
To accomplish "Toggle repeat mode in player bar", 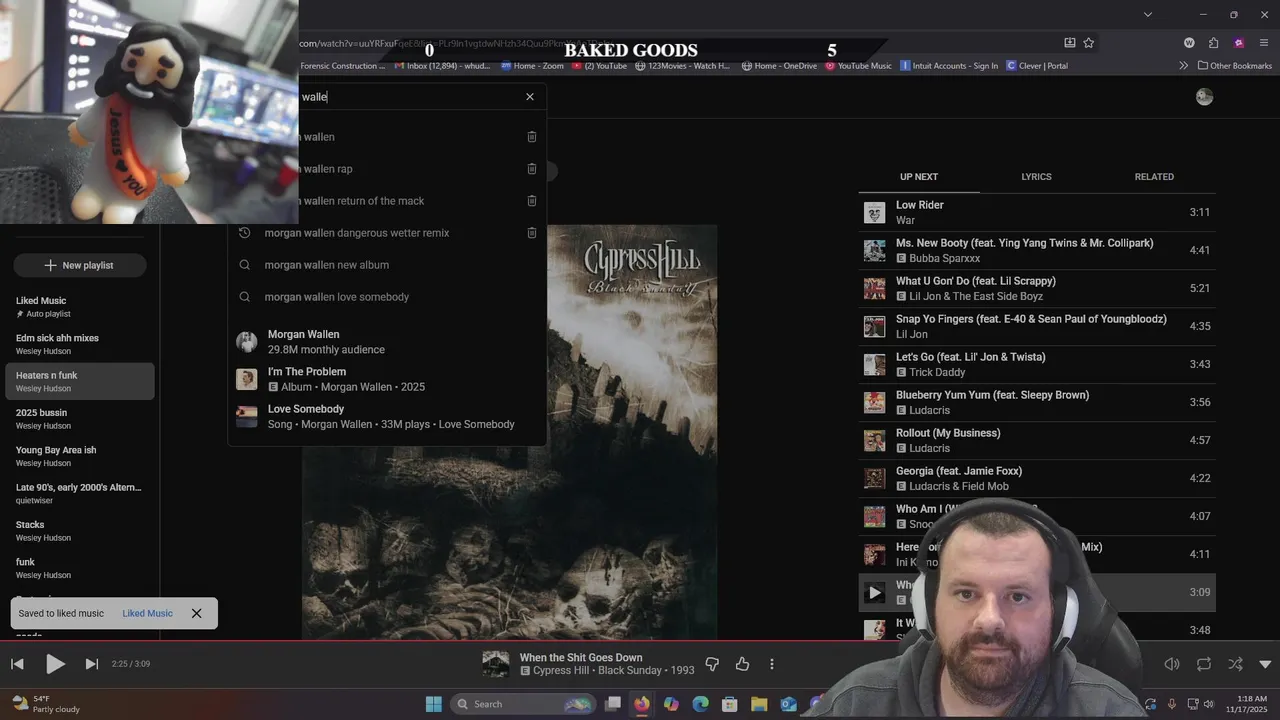I will click(1204, 664).
